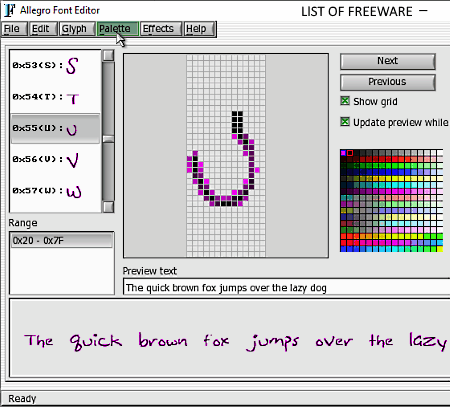The image size is (450, 407).
Task: Click glyph list scroll up arrow
Action: (x=108, y=55)
